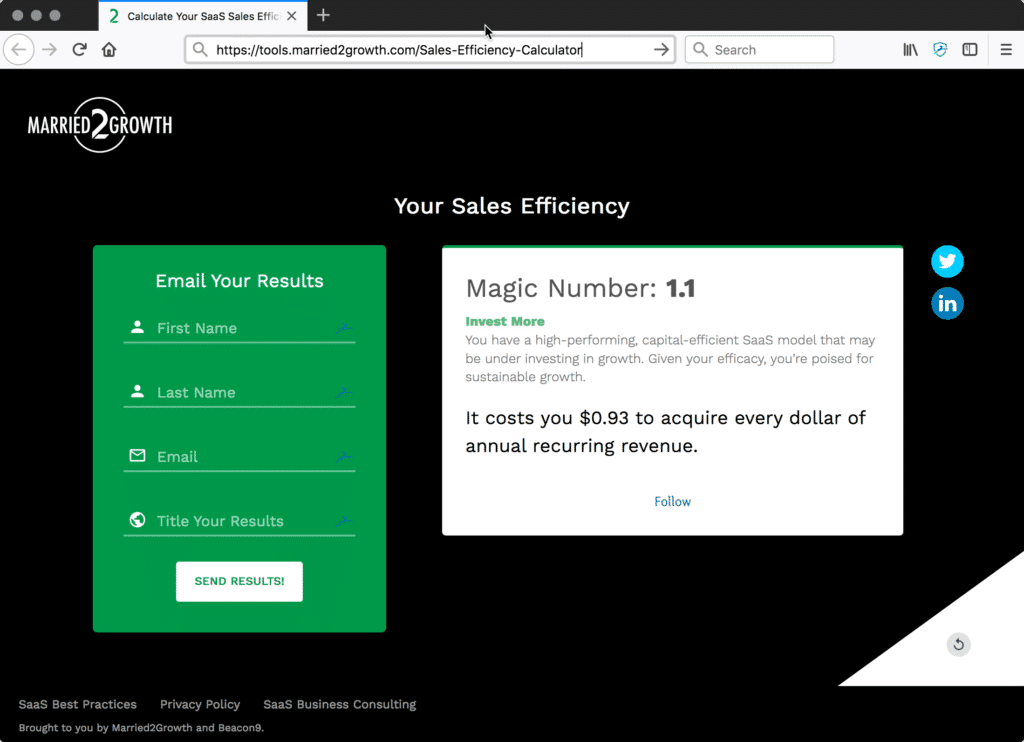Click the SEND RESULTS! button
1024x742 pixels.
239,581
